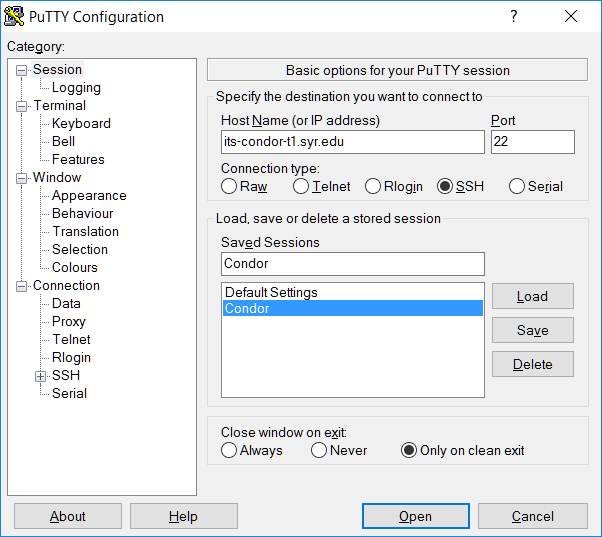This screenshot has height=537, width=602.
Task: Open the Terminal category
Action: 60,106
